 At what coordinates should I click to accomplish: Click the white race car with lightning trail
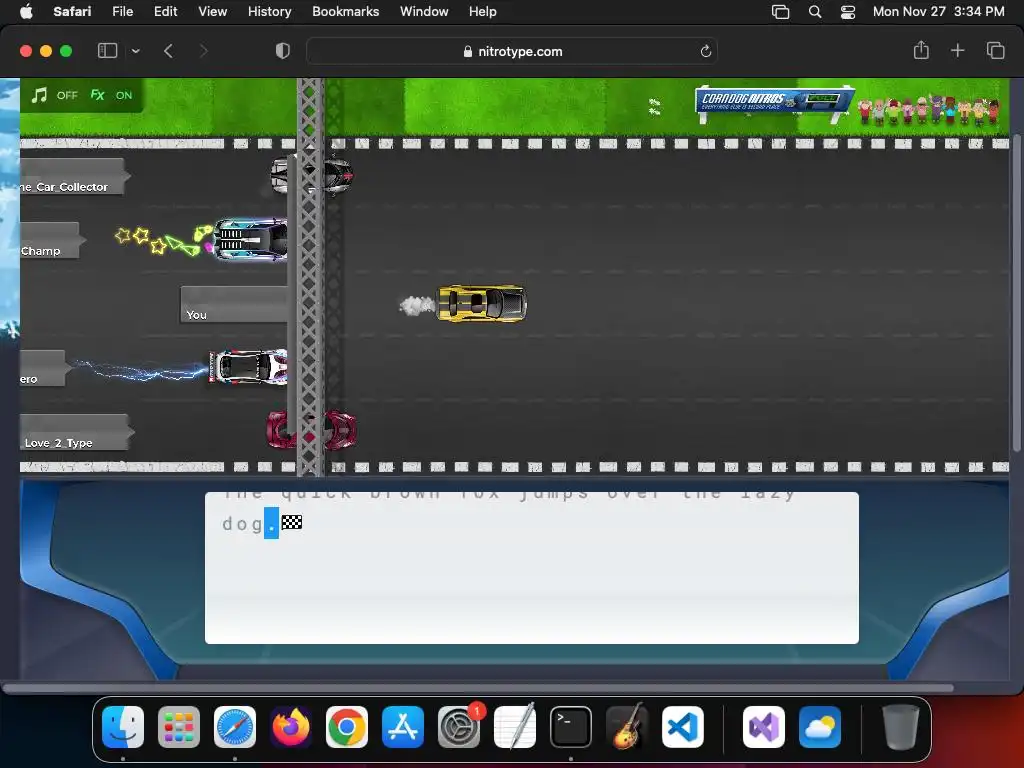248,367
